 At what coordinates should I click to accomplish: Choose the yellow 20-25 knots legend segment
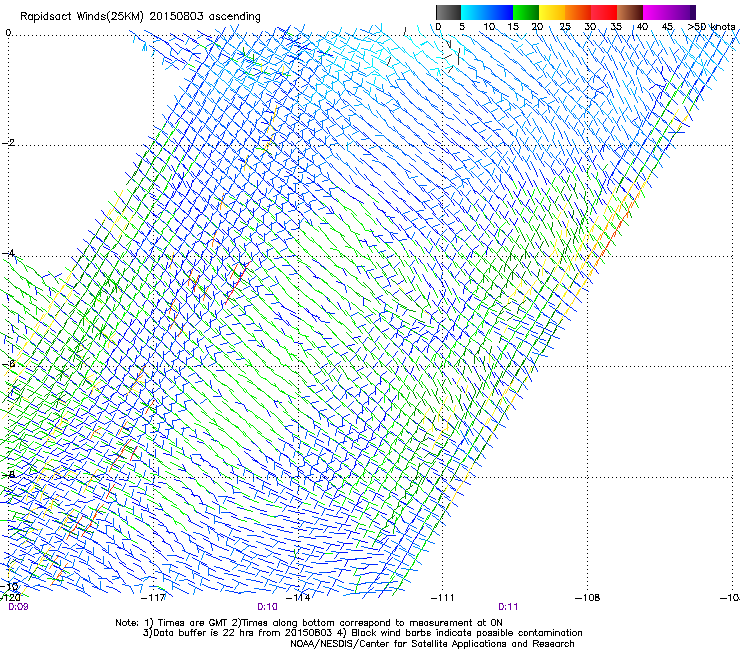[x=552, y=12]
